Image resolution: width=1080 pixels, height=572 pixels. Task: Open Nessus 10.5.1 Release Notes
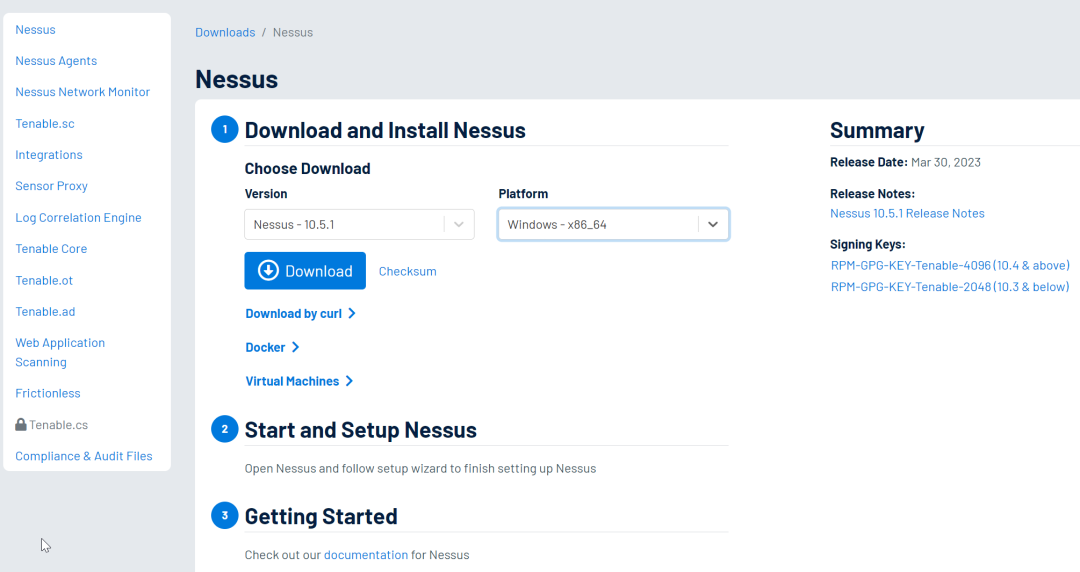pos(907,214)
